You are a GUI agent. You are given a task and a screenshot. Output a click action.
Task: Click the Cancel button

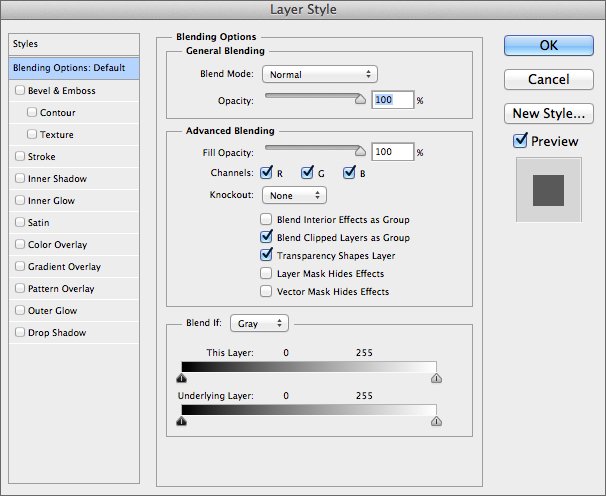548,80
